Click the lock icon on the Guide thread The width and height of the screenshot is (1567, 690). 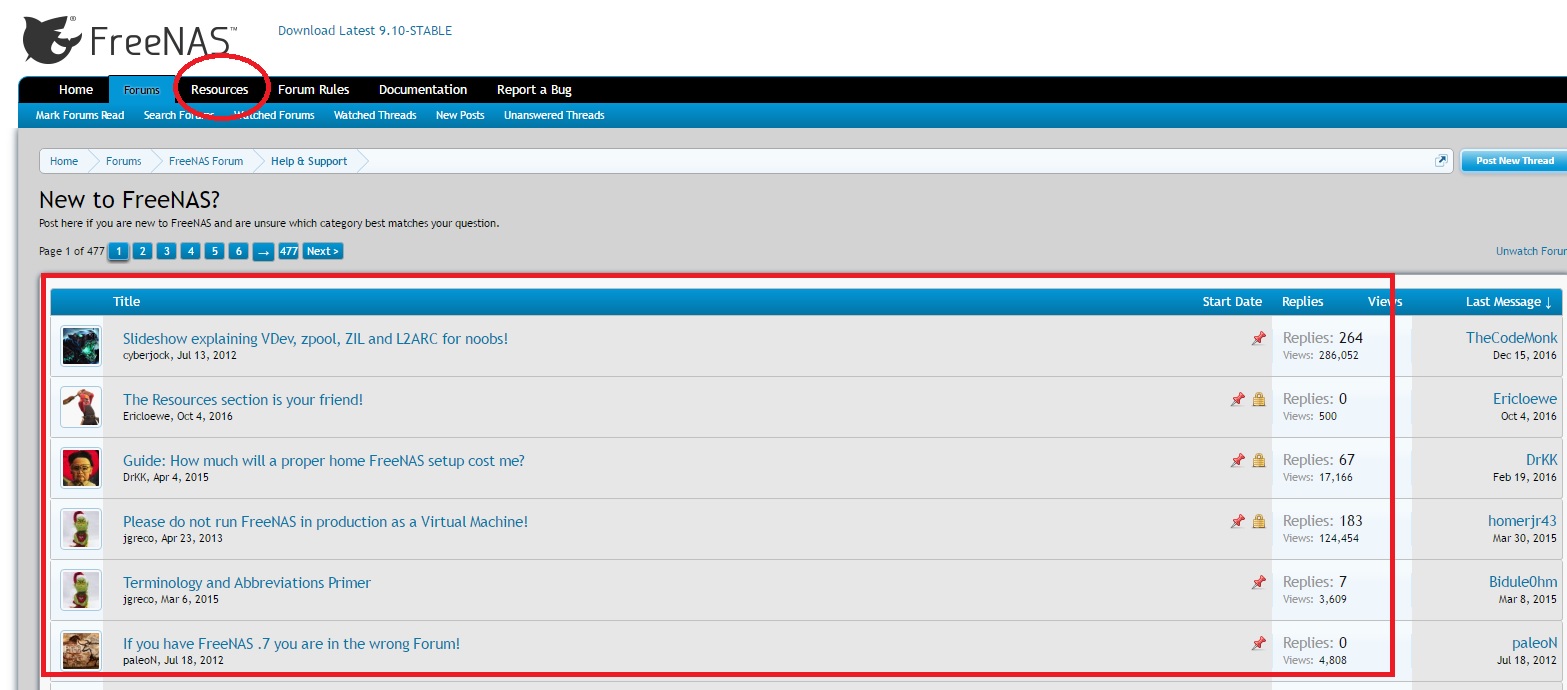(x=1259, y=461)
